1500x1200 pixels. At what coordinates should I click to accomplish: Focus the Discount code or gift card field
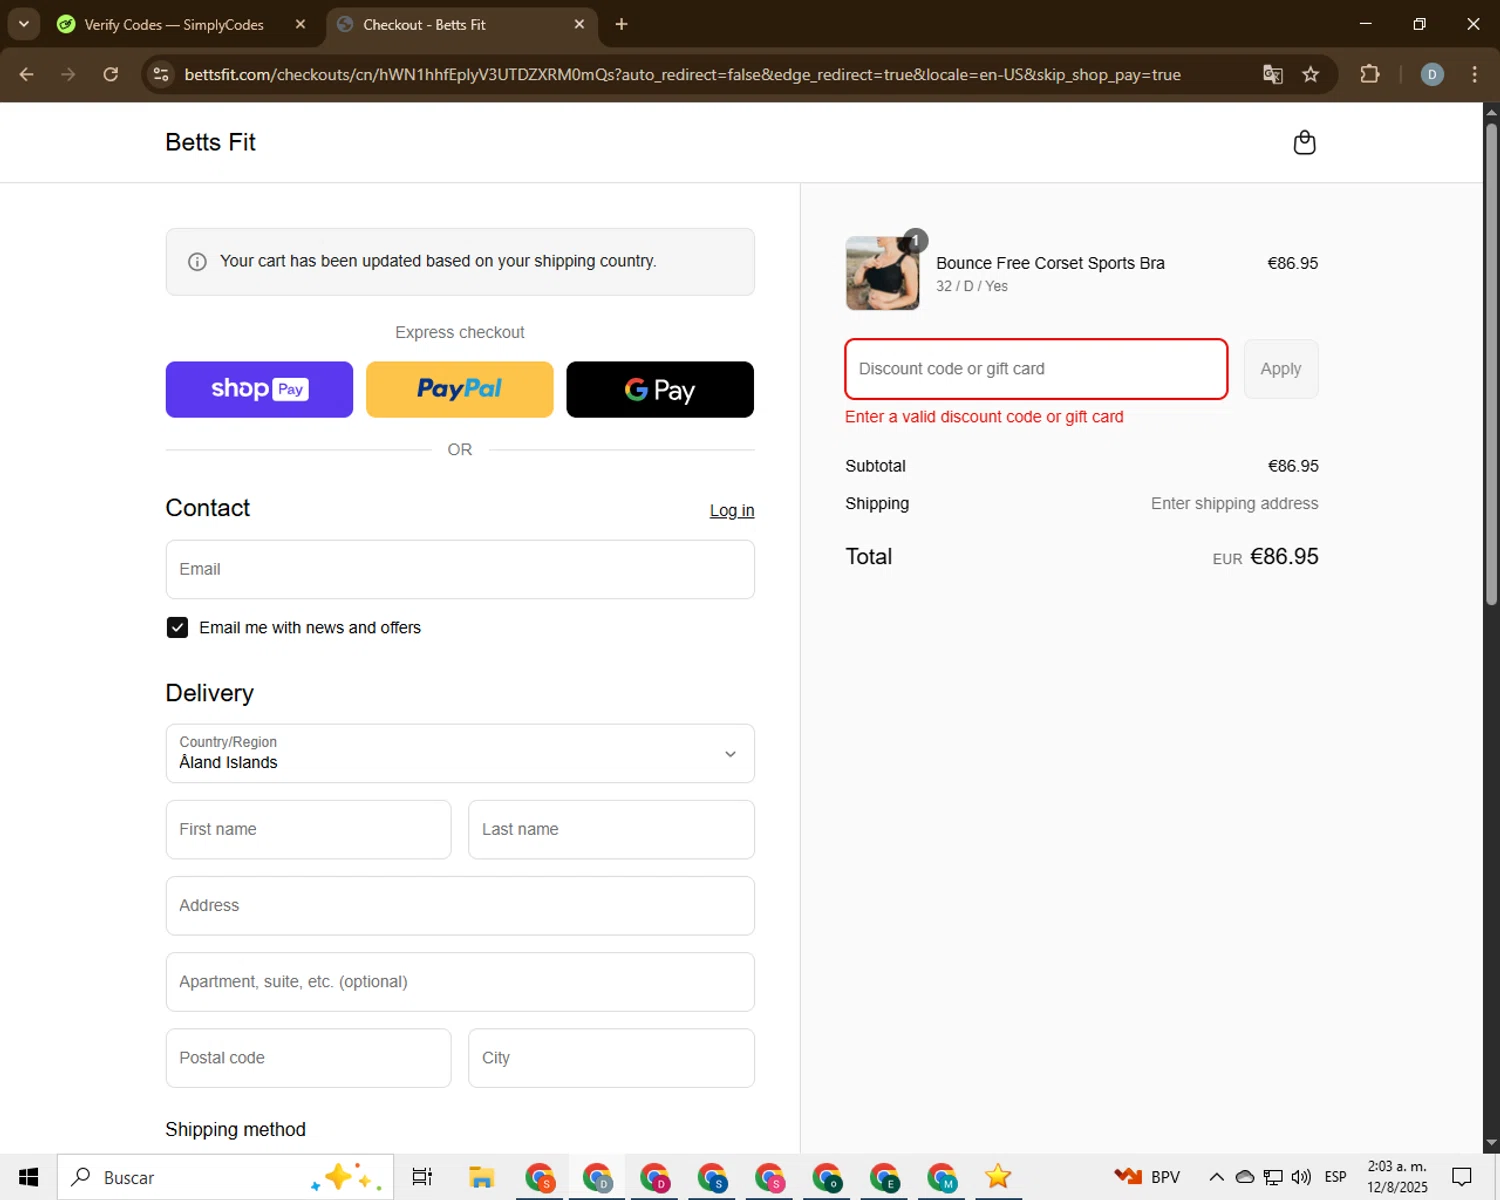coord(1036,369)
